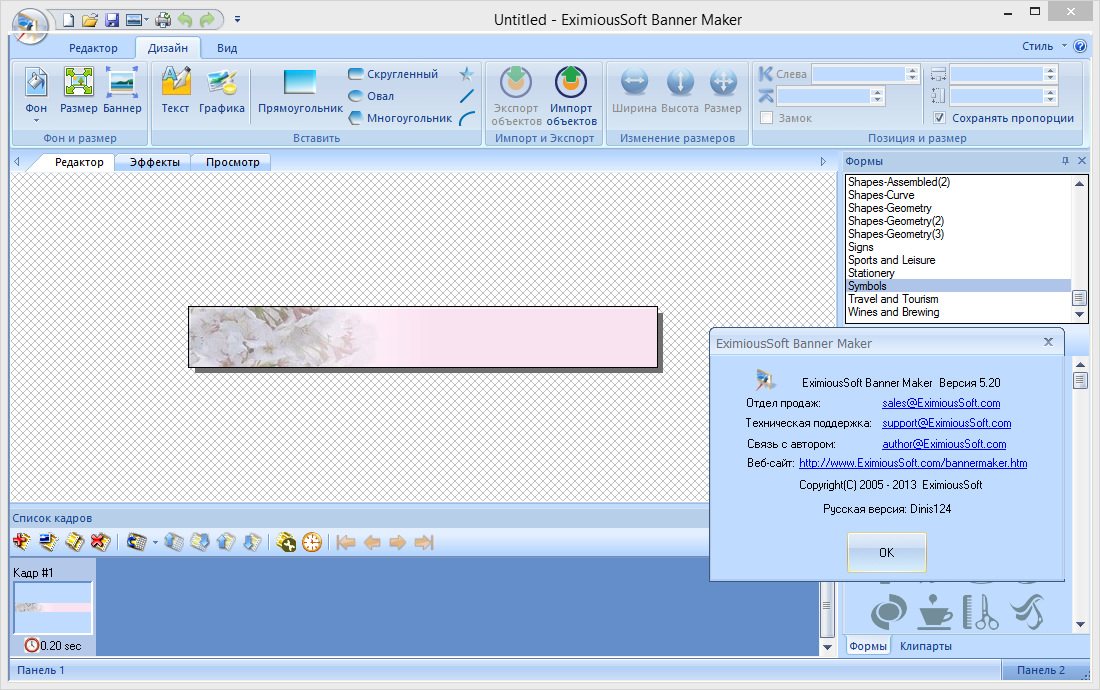
Task: Insert text with the Текст tool
Action: click(x=175, y=90)
